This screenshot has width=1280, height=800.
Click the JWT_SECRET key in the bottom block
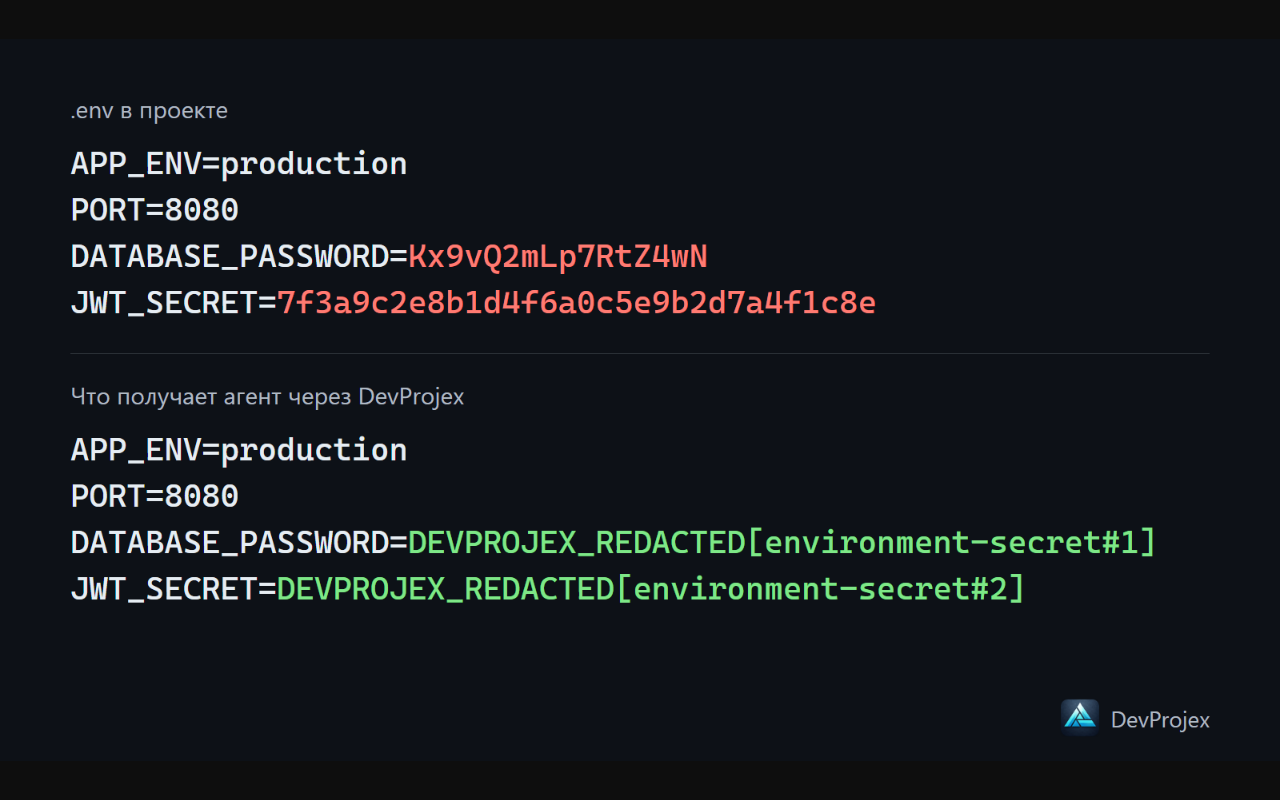pyautogui.click(x=164, y=589)
